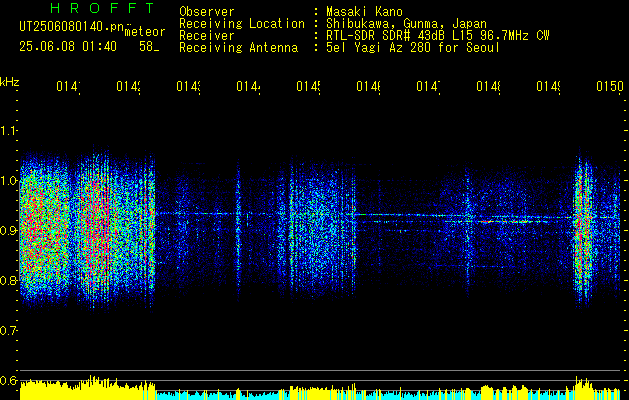629x400 pixels.
Task: Click the 0148 time axis marker
Action: pyautogui.click(x=489, y=87)
